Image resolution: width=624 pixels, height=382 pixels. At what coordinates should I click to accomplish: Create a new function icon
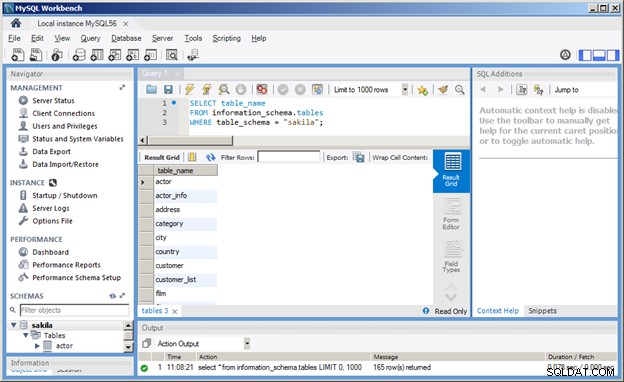point(150,55)
